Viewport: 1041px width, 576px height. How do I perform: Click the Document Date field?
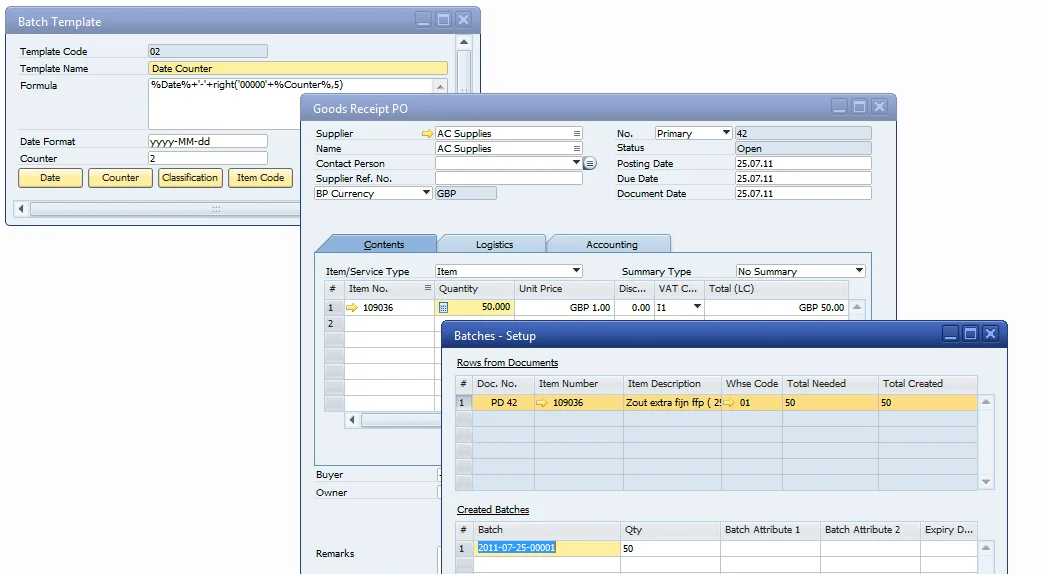coord(803,194)
